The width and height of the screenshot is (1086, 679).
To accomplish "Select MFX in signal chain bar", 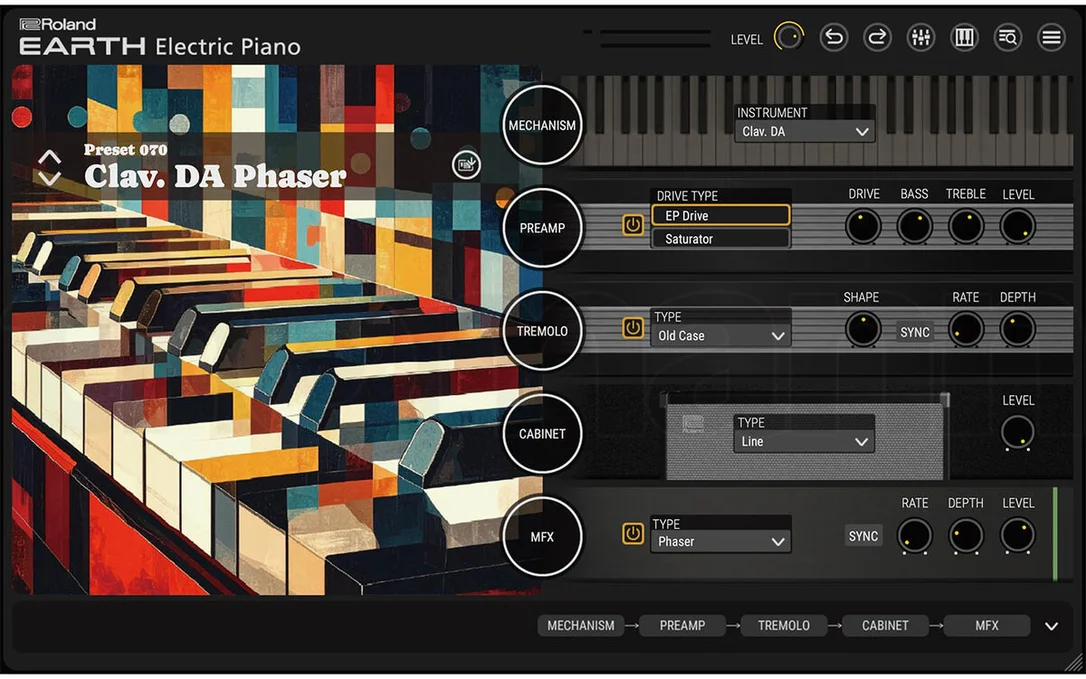I will 987,626.
